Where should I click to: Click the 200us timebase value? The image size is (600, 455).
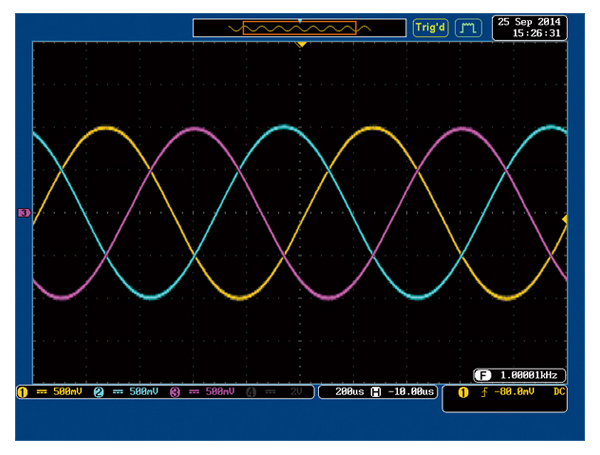click(x=350, y=391)
